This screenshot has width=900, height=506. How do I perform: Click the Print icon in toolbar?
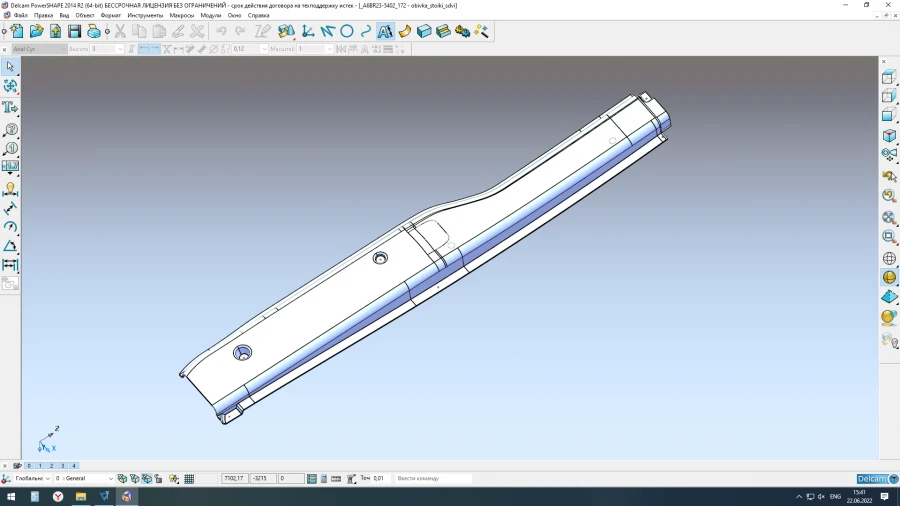click(93, 31)
